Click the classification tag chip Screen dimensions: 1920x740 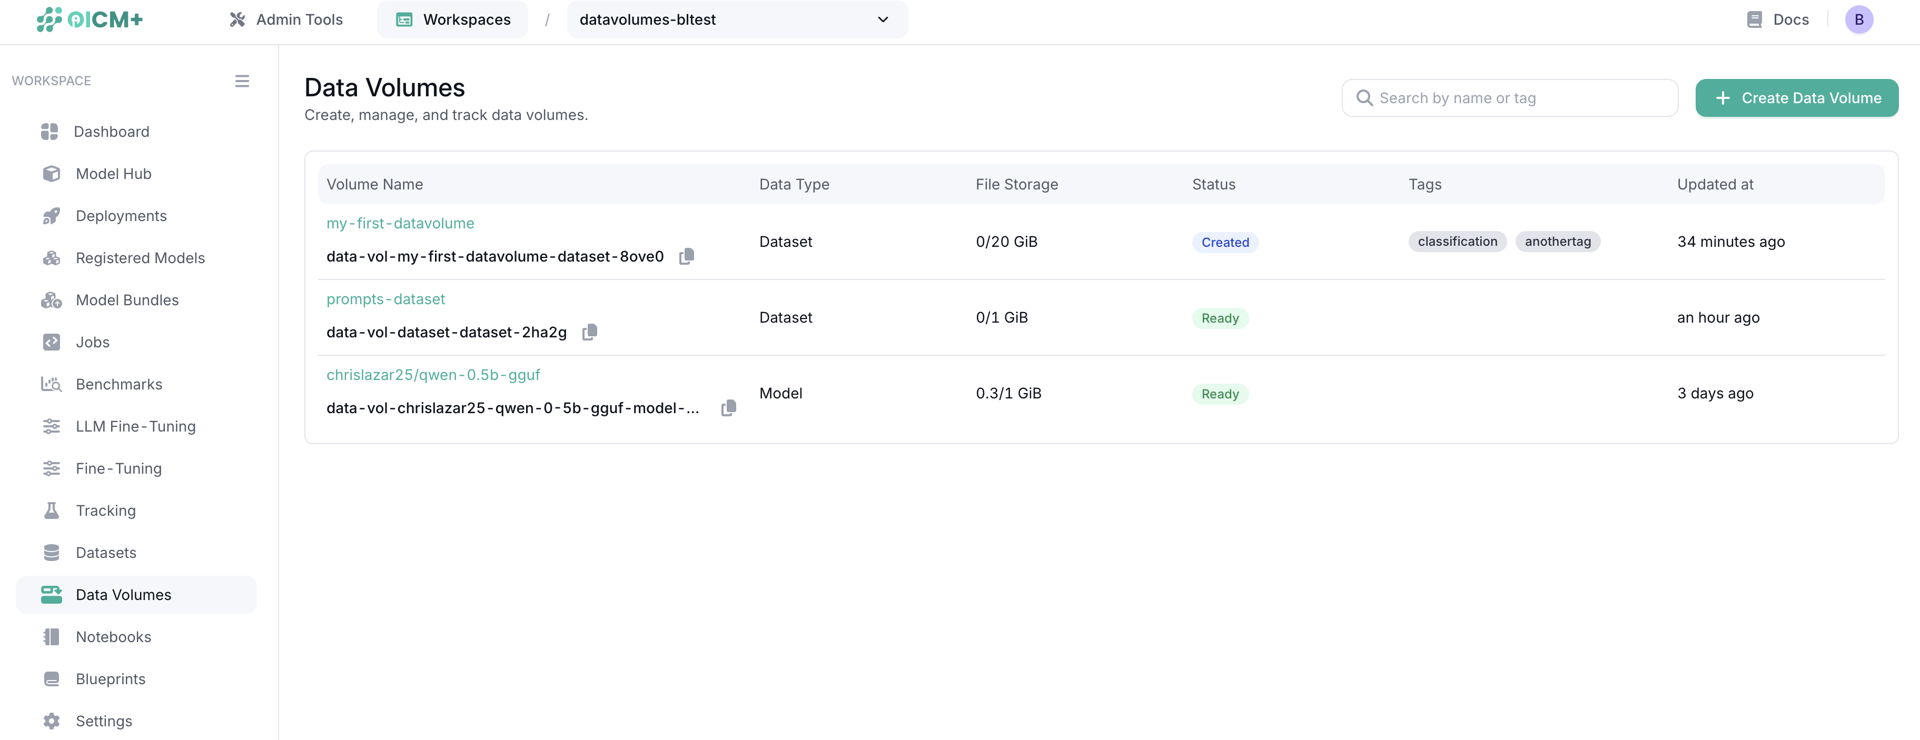click(x=1457, y=242)
